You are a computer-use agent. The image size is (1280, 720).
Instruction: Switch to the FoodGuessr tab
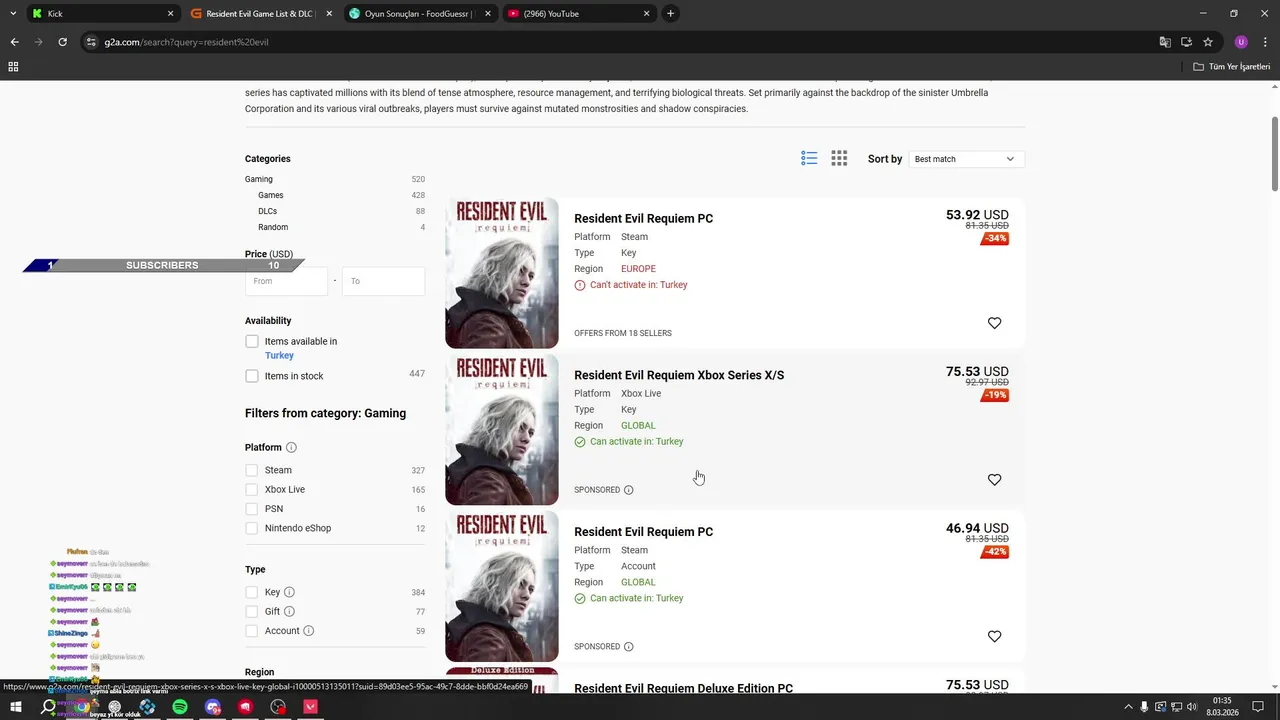pyautogui.click(x=419, y=14)
